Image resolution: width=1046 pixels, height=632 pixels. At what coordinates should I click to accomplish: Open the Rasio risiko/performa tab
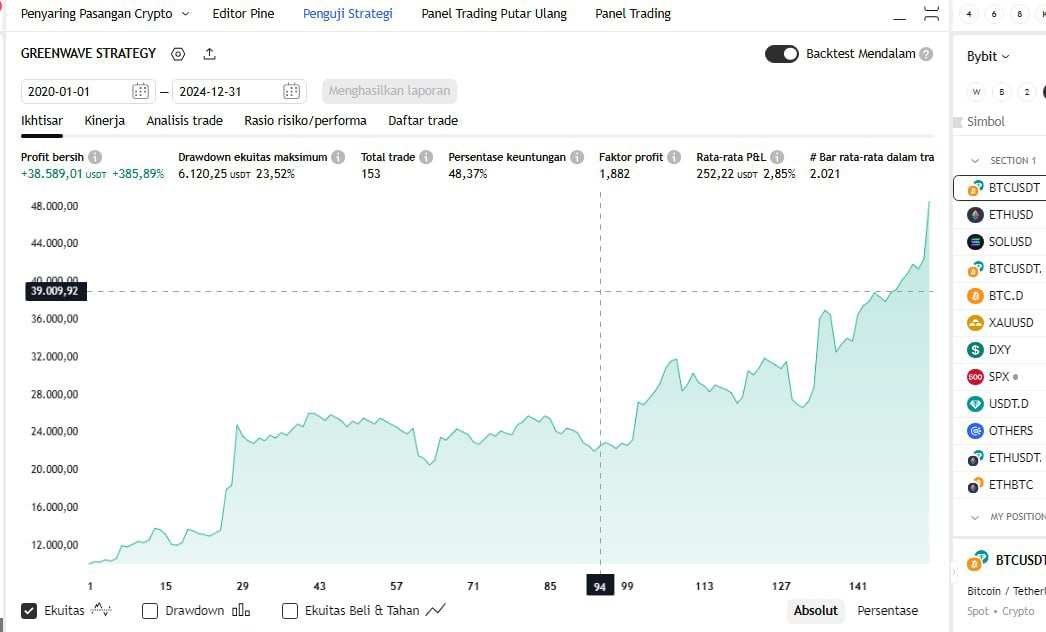pos(306,121)
